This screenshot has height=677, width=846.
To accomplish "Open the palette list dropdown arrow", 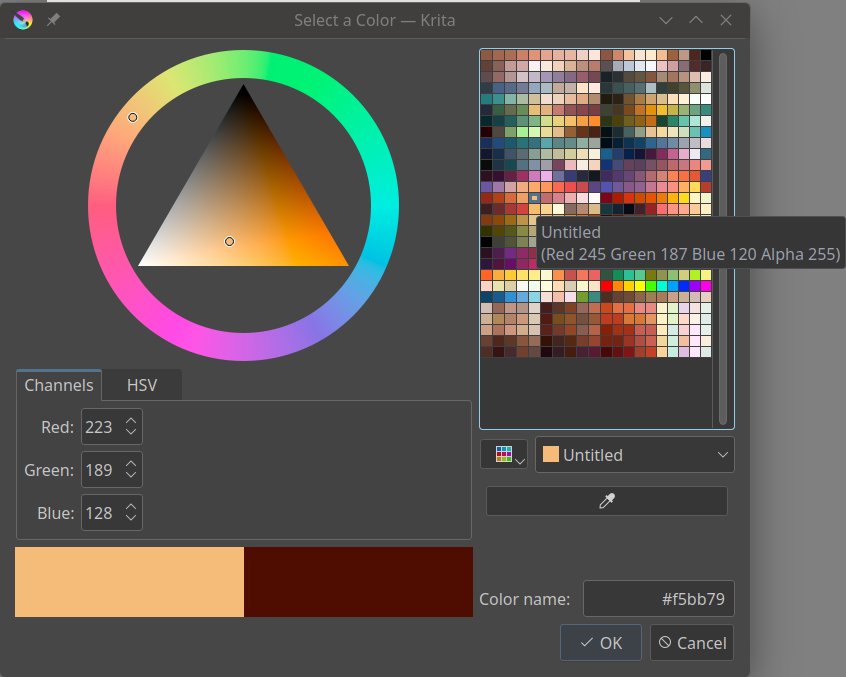I will [520, 461].
